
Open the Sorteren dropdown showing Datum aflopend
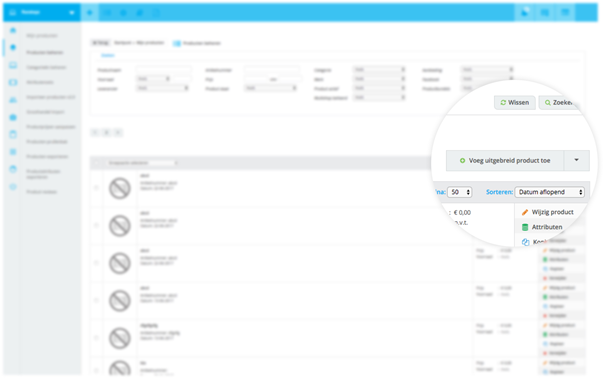point(549,192)
